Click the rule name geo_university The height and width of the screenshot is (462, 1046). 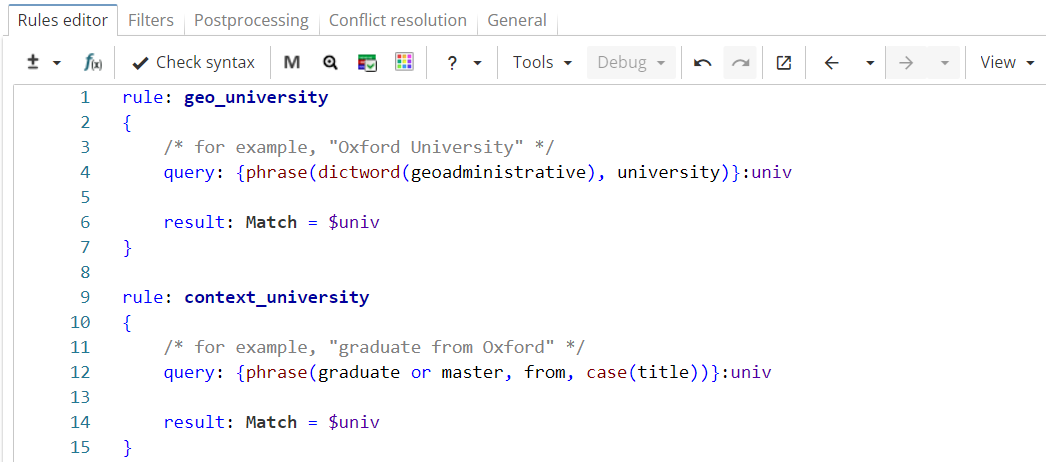256,98
